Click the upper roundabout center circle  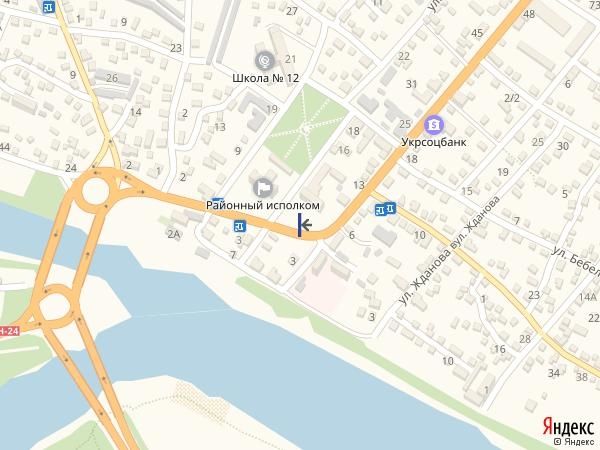pos(96,191)
